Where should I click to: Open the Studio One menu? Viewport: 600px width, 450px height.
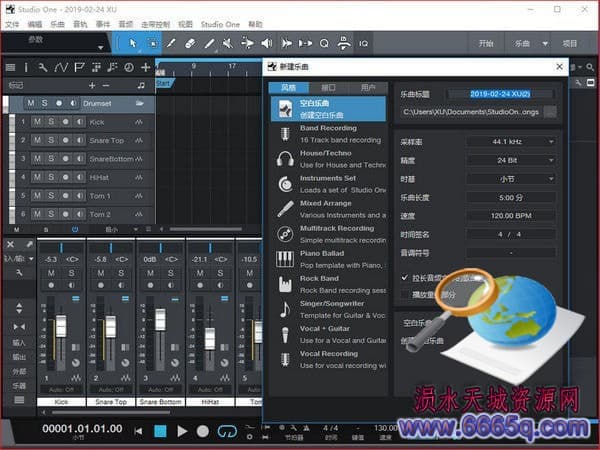pyautogui.click(x=220, y=24)
